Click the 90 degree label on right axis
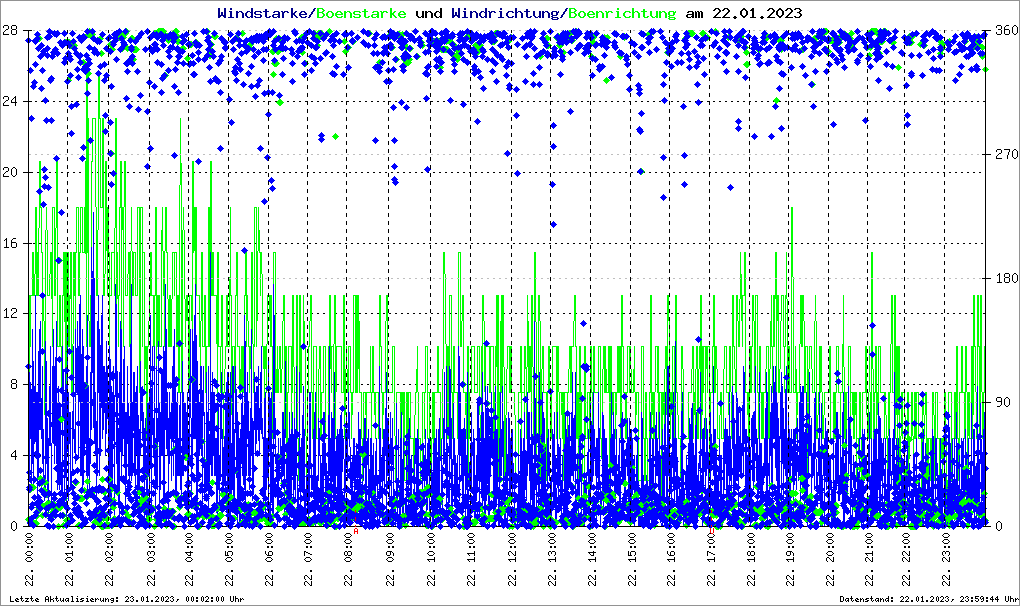1020x606 pixels. click(x=1002, y=402)
